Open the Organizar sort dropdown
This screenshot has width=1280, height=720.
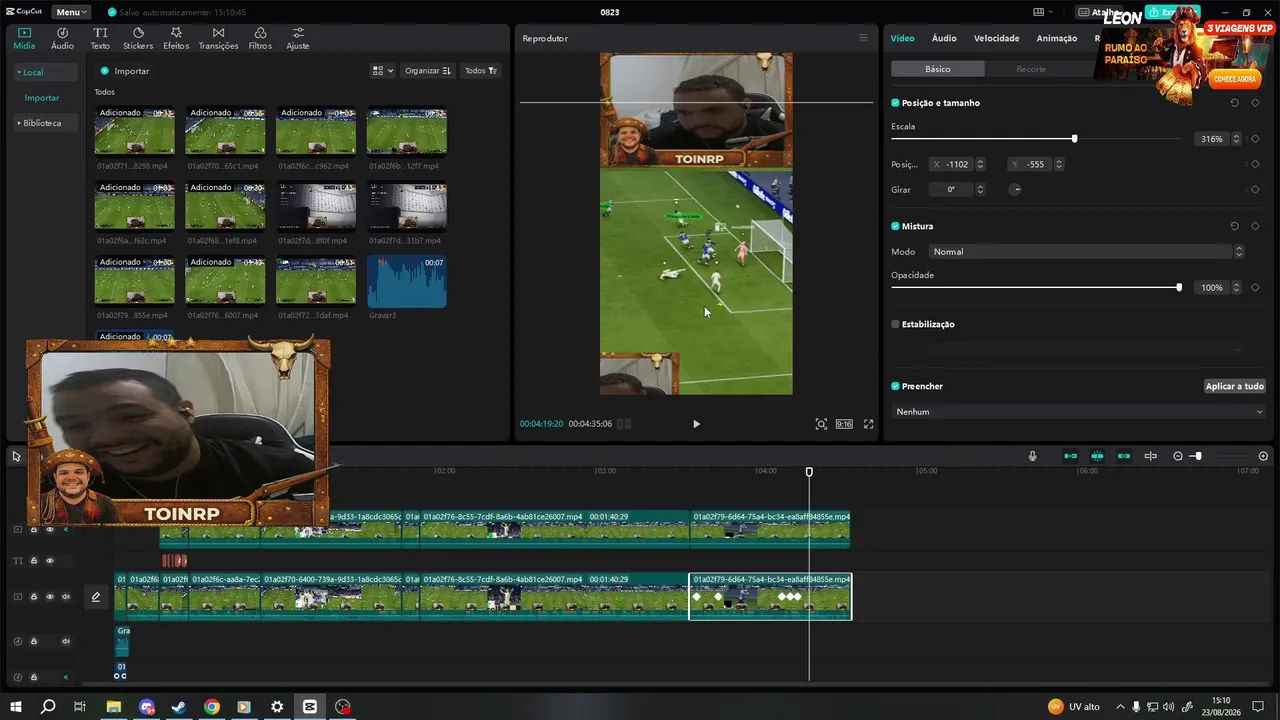click(x=427, y=71)
